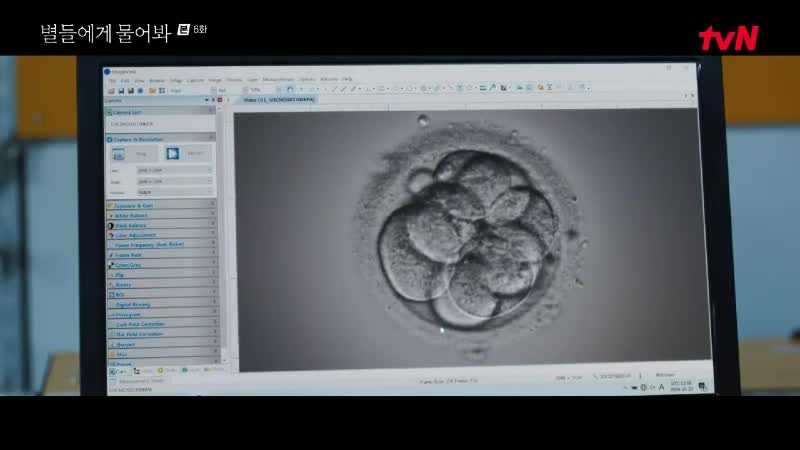The width and height of the screenshot is (800, 450).
Task: Open the Capture menu
Action: (x=195, y=80)
